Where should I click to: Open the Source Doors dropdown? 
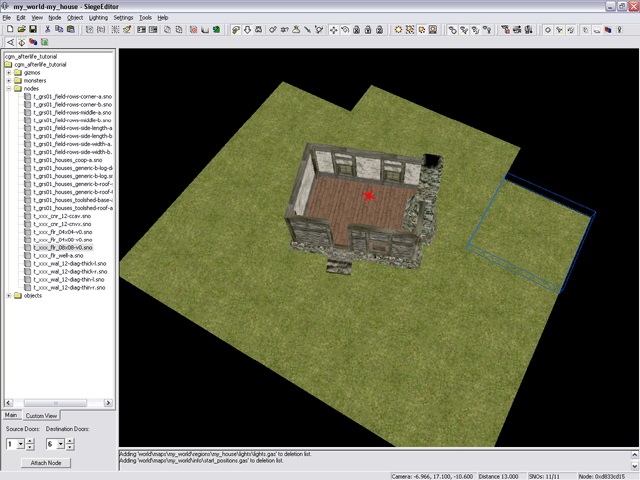pyautogui.click(x=20, y=444)
